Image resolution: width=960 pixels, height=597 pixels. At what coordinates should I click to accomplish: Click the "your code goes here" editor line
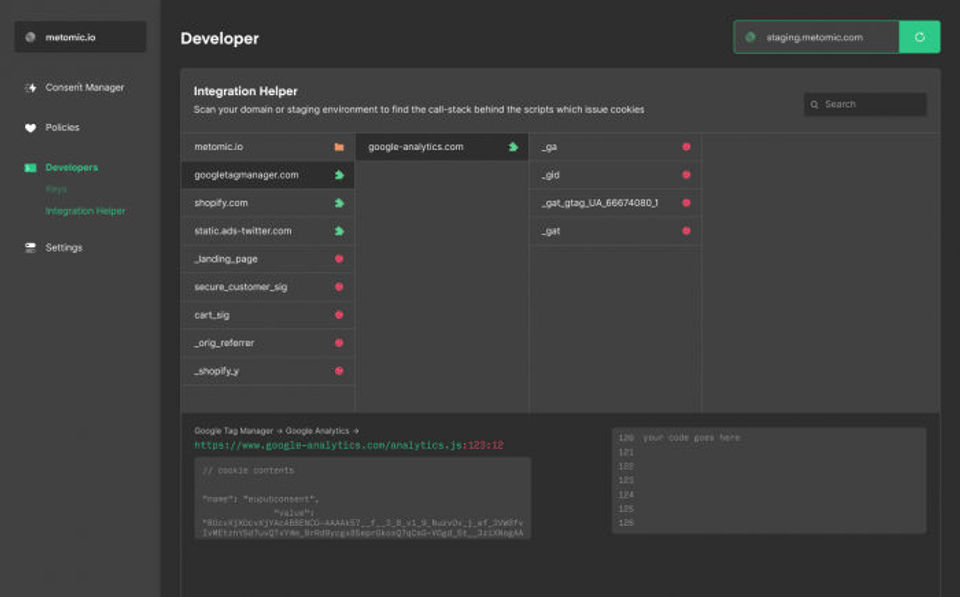(691, 438)
